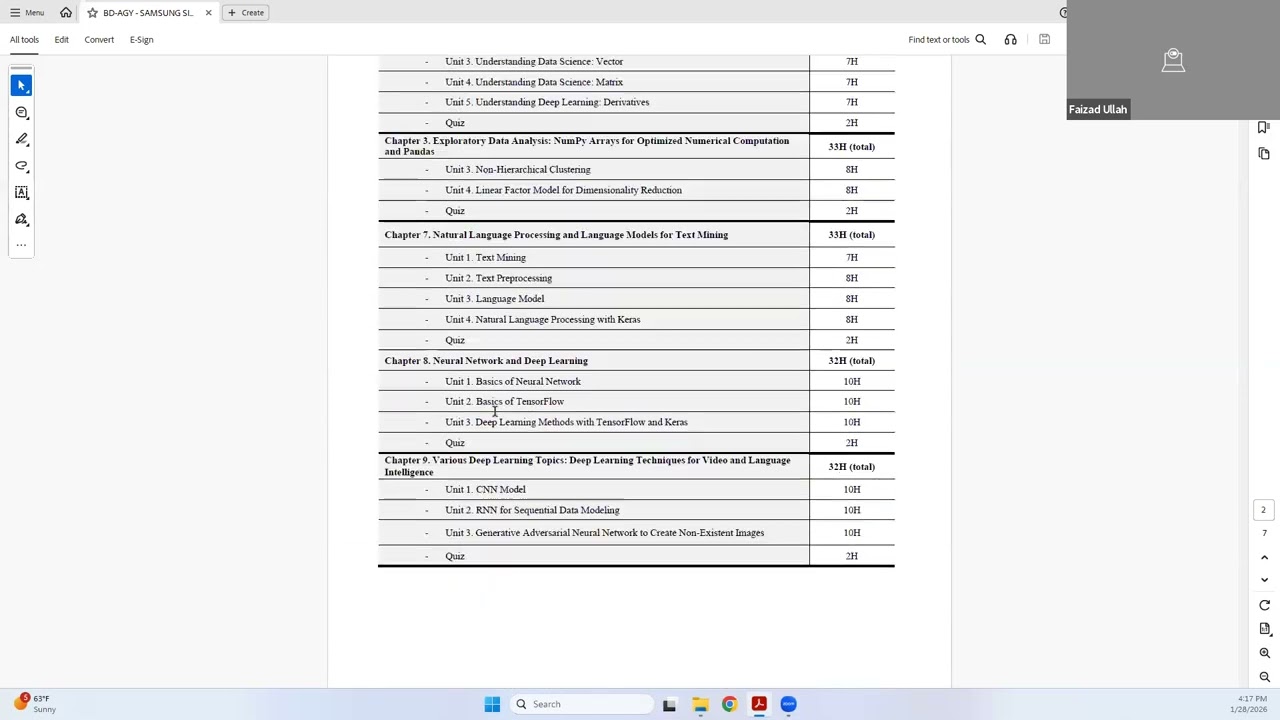Click the save floppy disk icon
The image size is (1280, 720).
[1044, 40]
